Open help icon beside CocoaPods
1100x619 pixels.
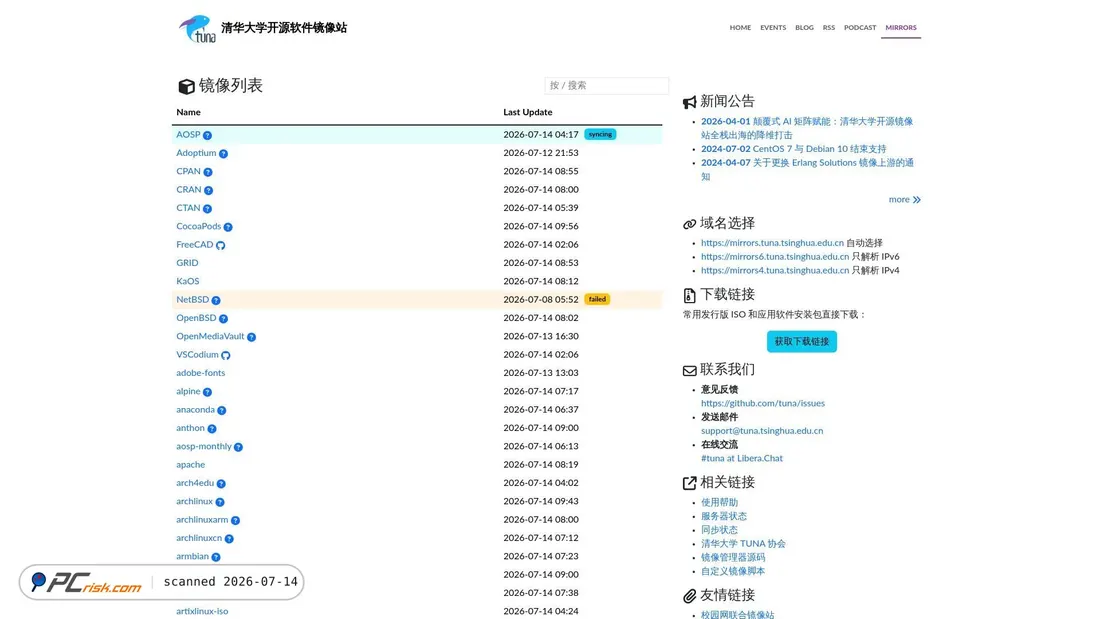[x=228, y=227]
